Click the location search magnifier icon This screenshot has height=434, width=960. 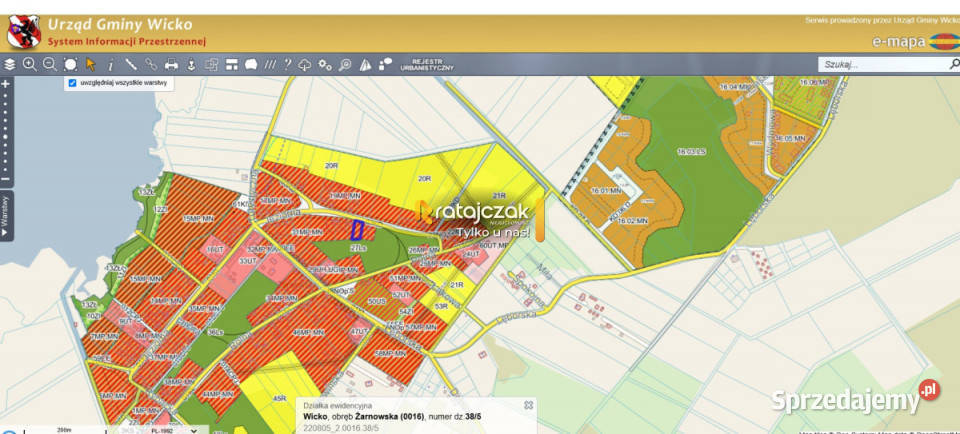tap(345, 64)
